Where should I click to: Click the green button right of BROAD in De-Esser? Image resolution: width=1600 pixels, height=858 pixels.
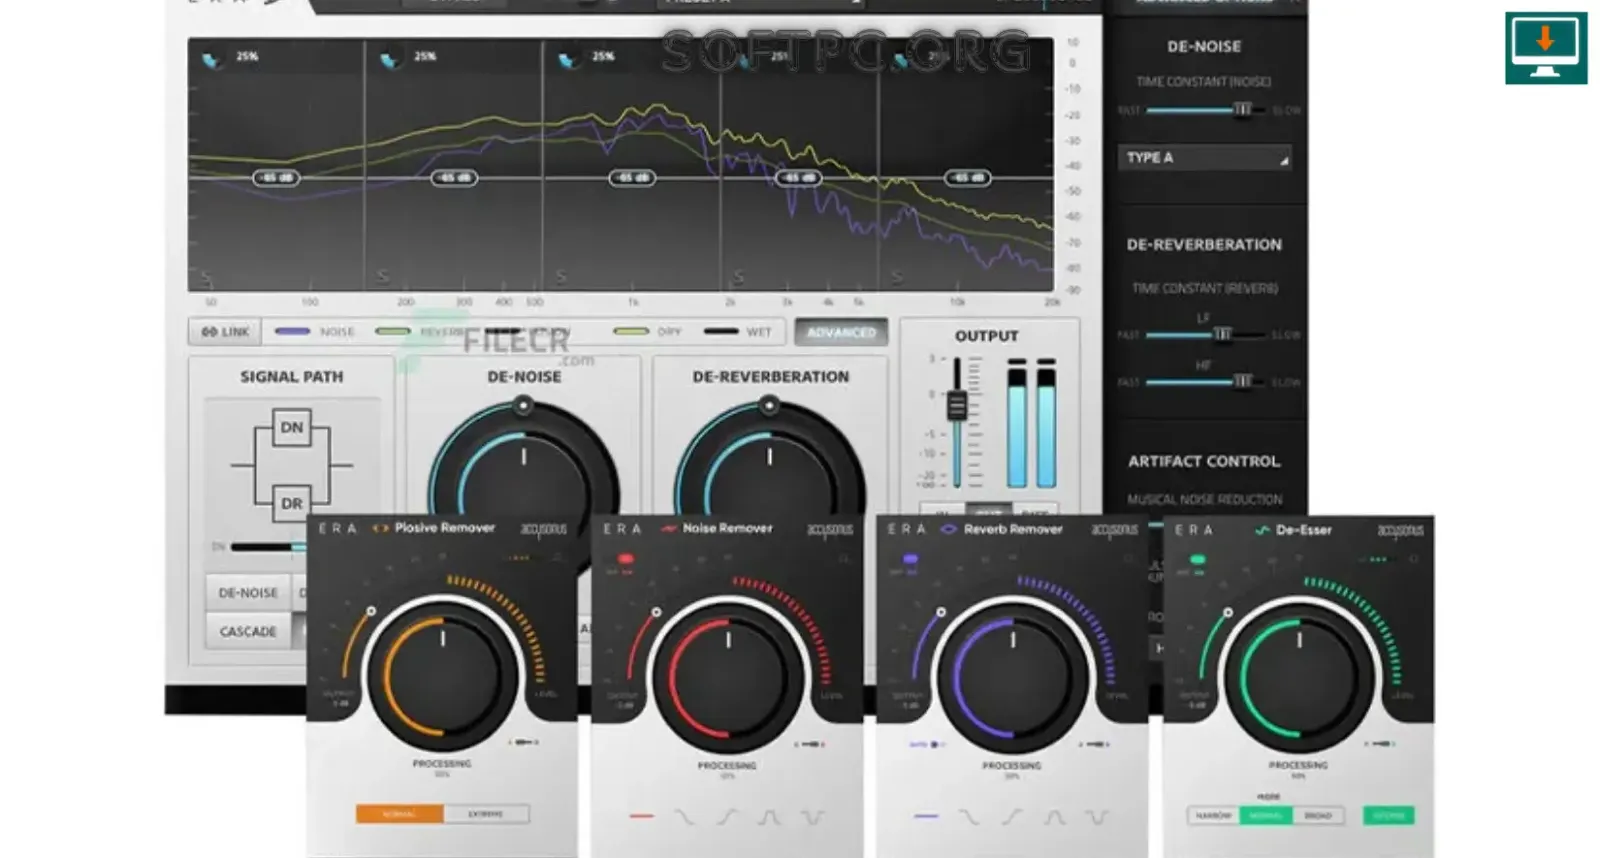pos(1389,816)
